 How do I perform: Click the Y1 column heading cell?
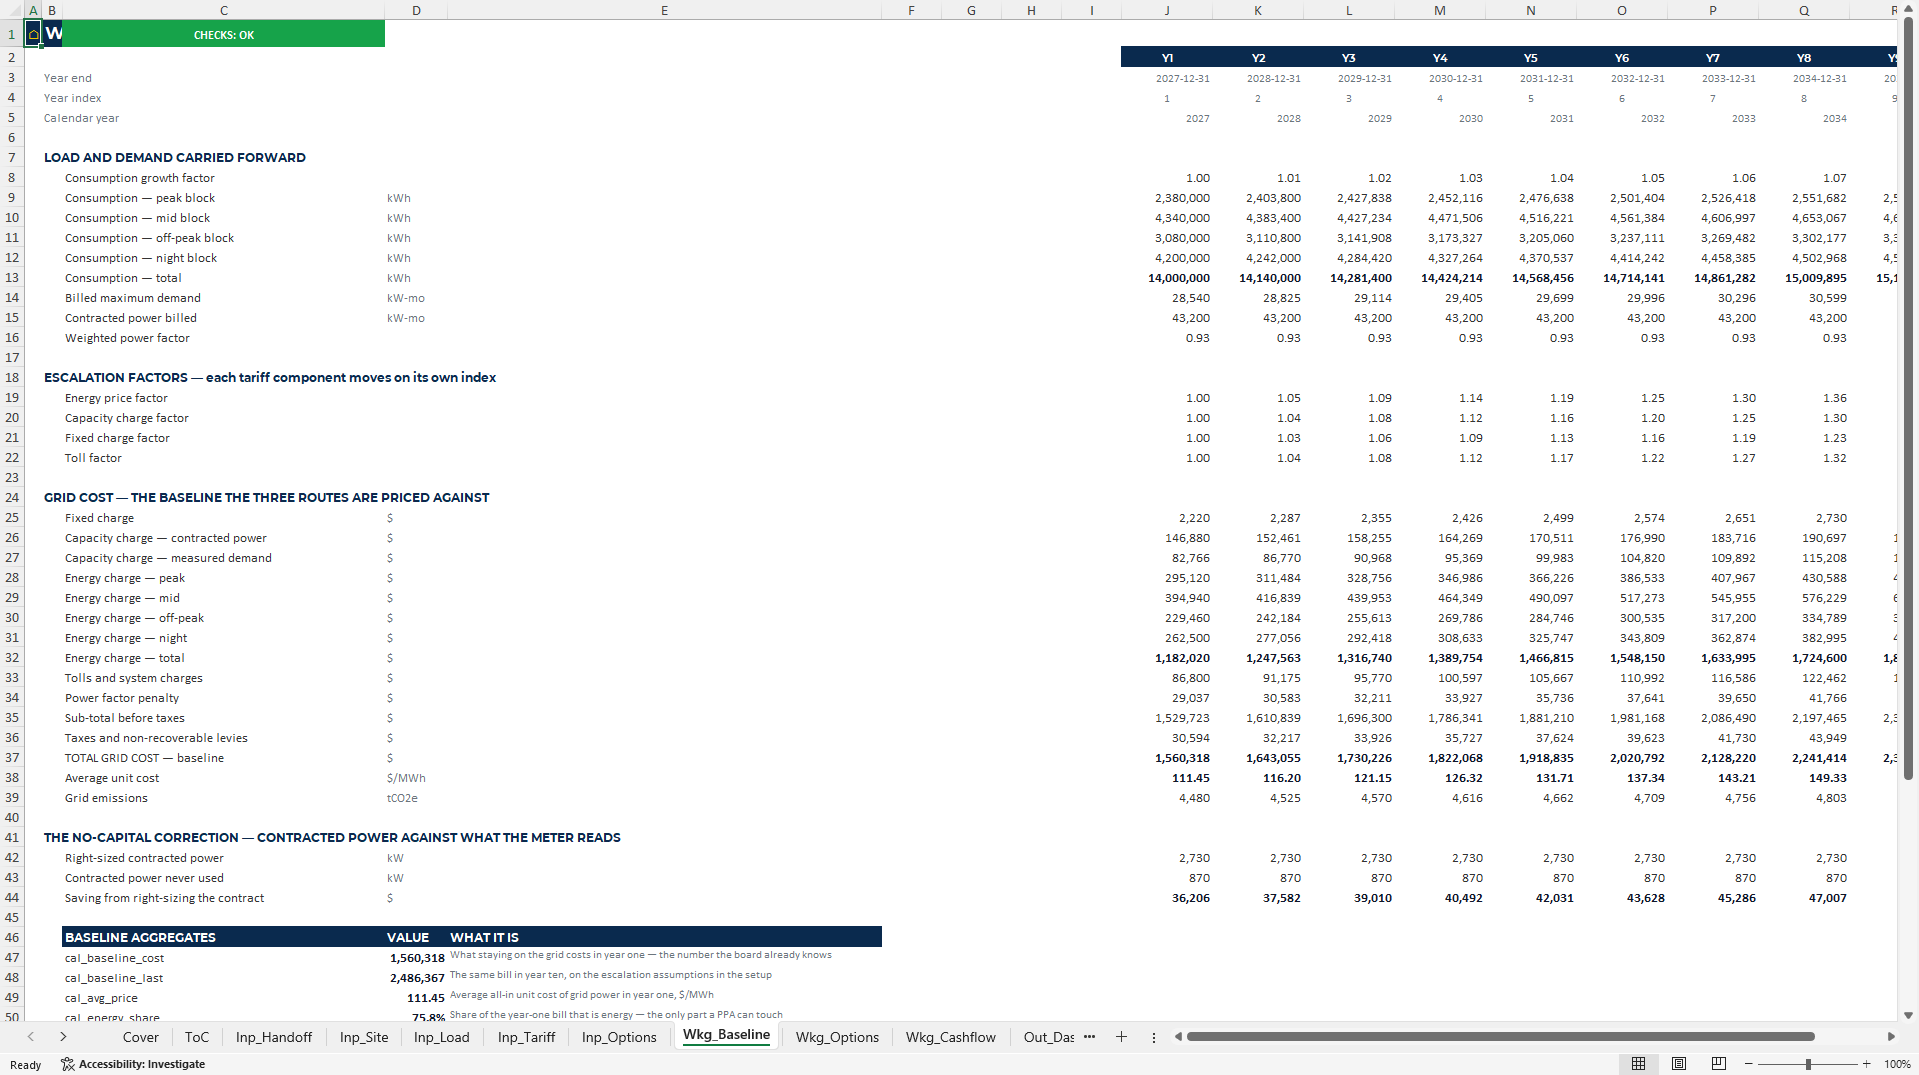point(1167,58)
